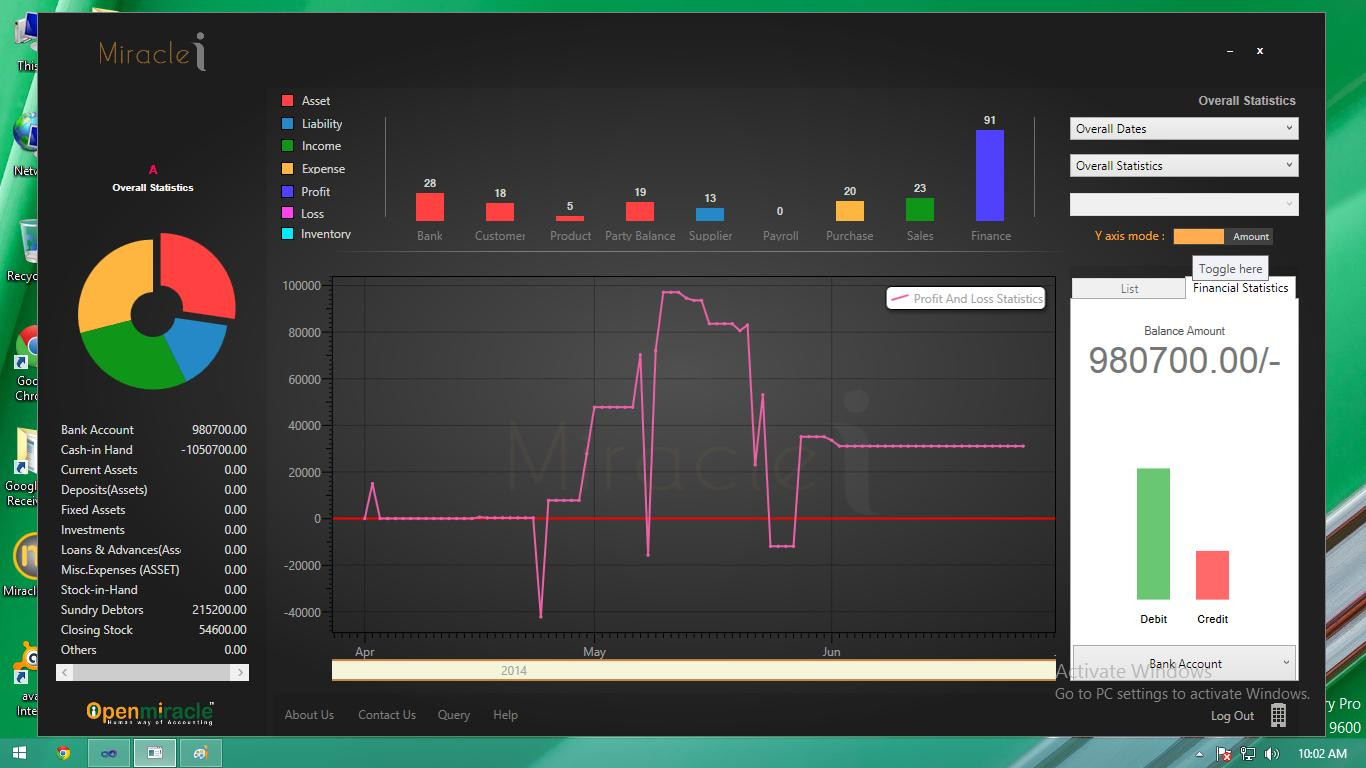This screenshot has height=768, width=1366.
Task: Open the Overall Dates dropdown
Action: point(1184,129)
